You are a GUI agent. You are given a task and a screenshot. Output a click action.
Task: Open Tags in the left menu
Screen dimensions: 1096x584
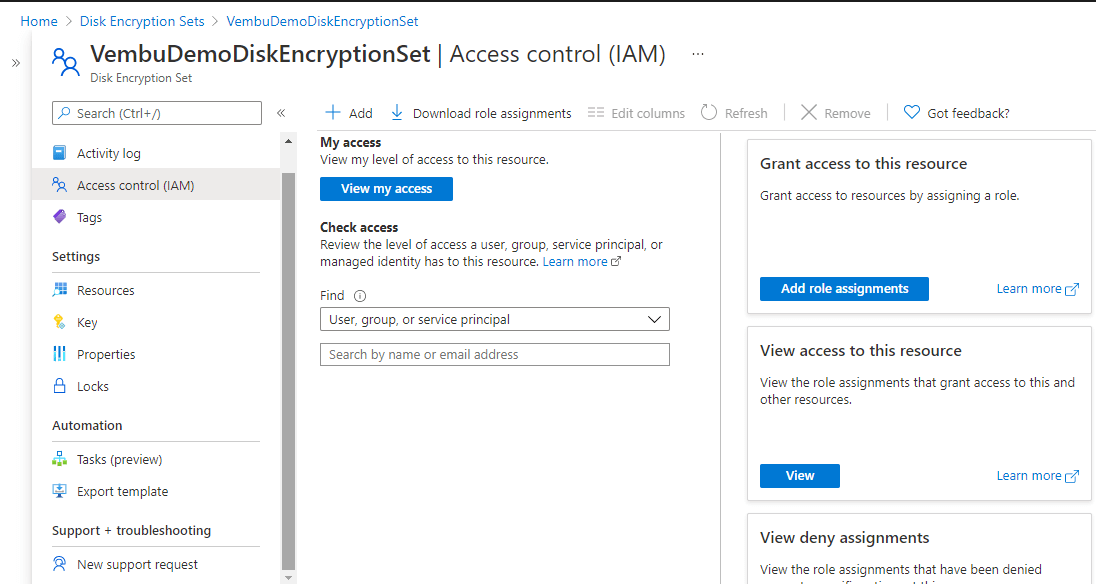point(89,217)
